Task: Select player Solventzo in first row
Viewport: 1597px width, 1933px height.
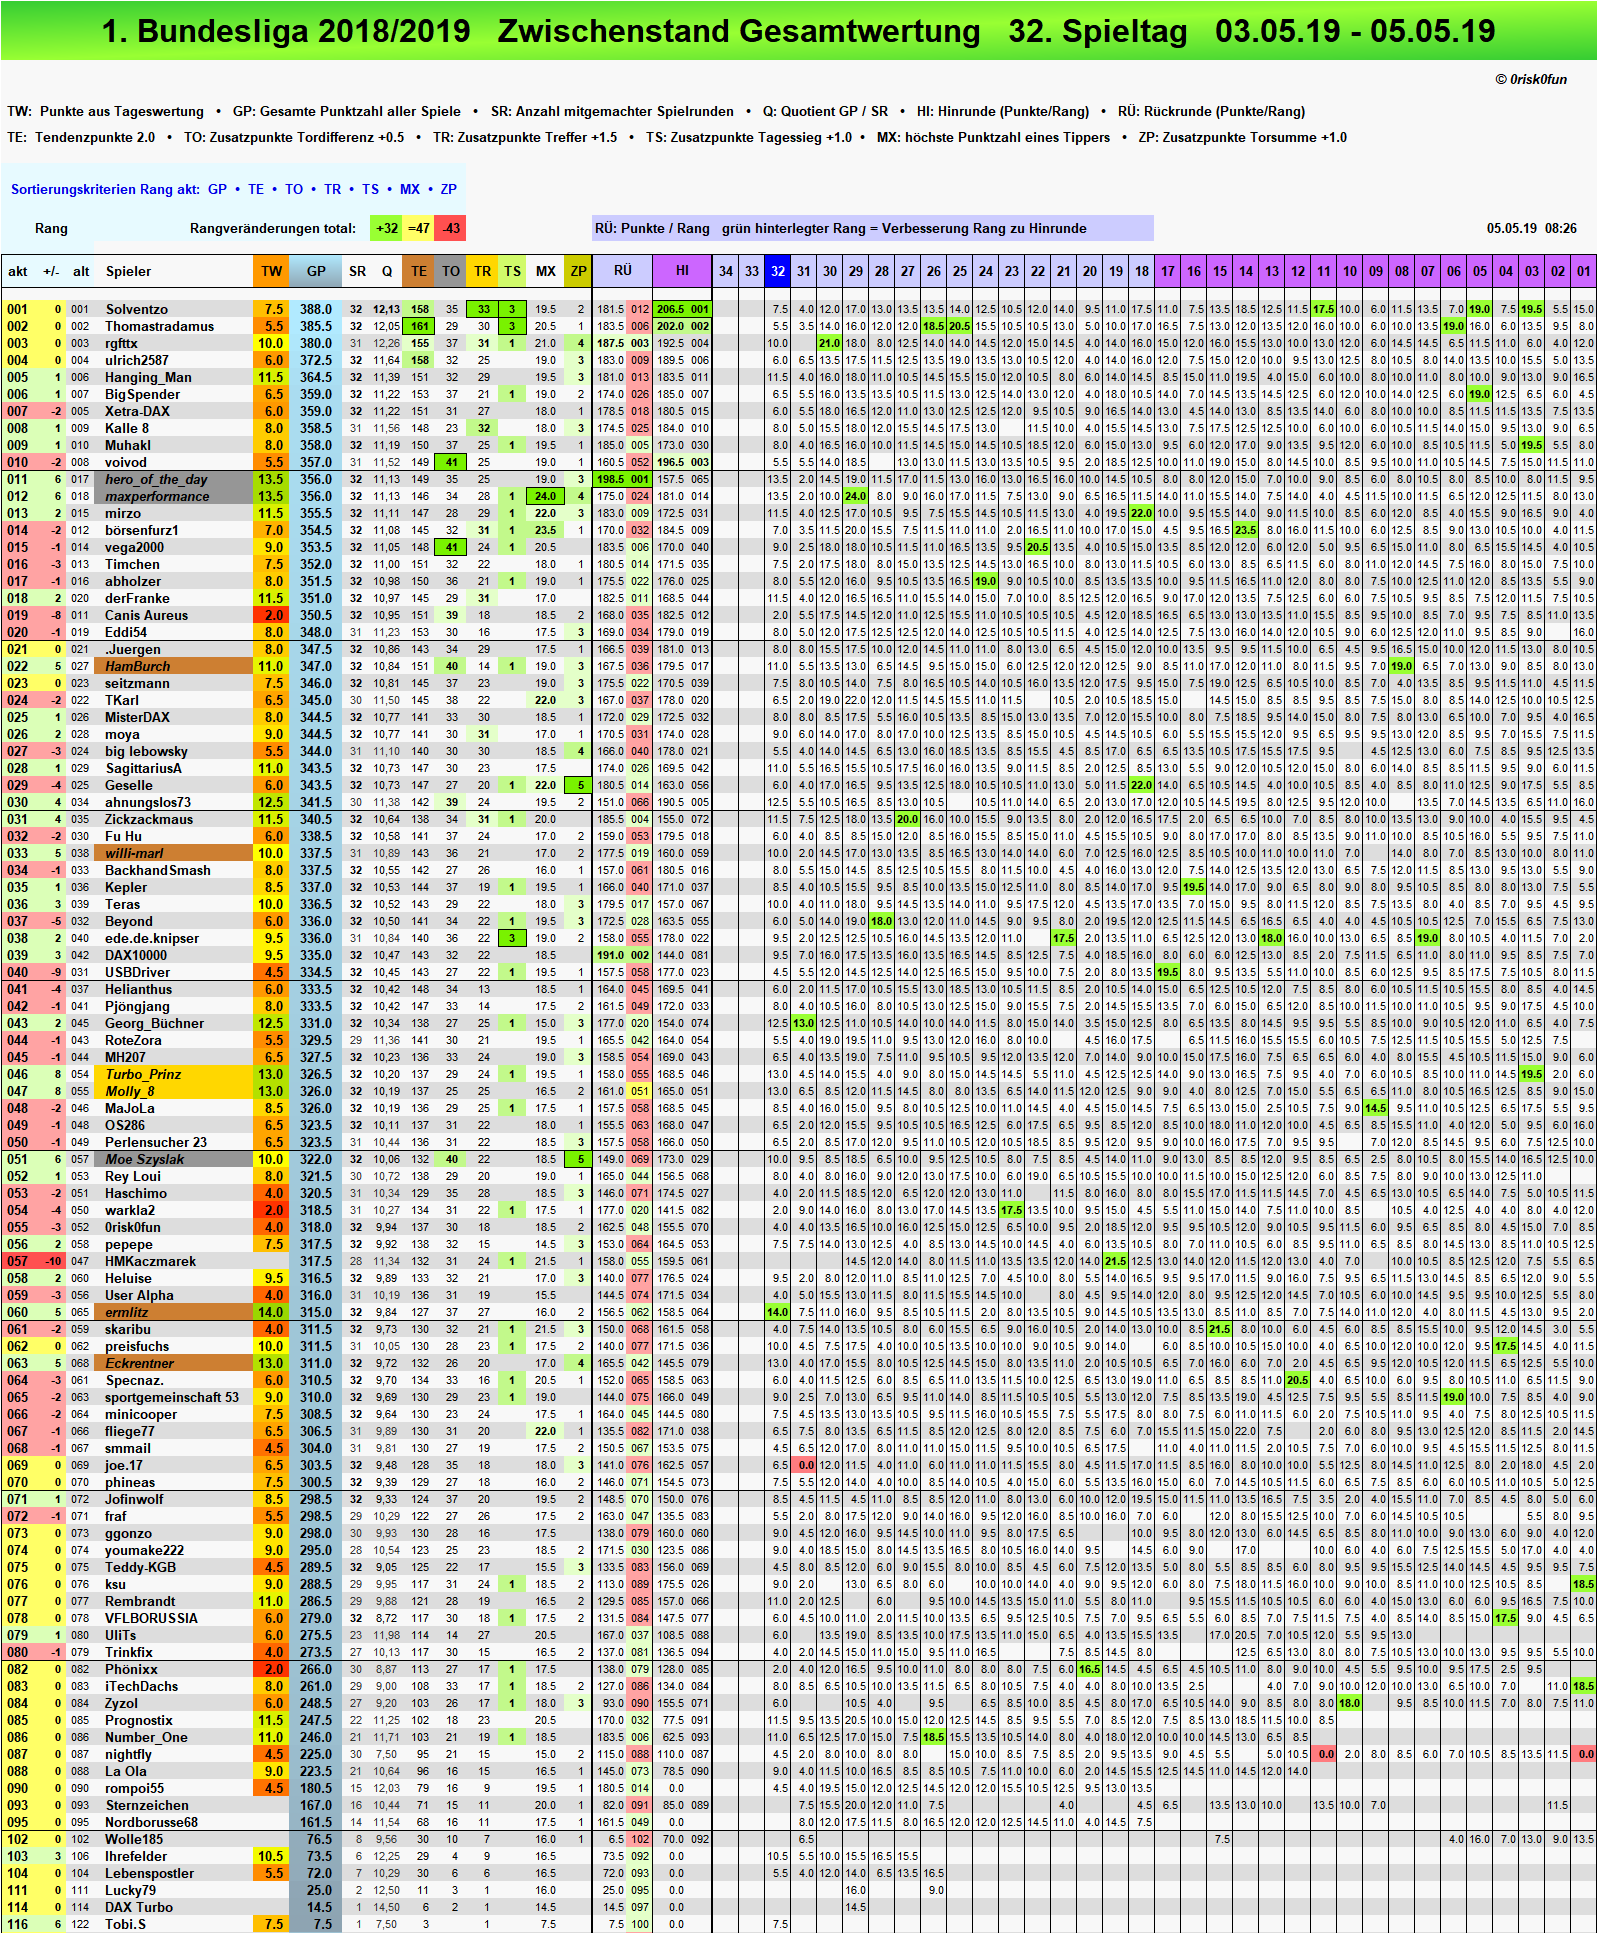Action: point(137,309)
